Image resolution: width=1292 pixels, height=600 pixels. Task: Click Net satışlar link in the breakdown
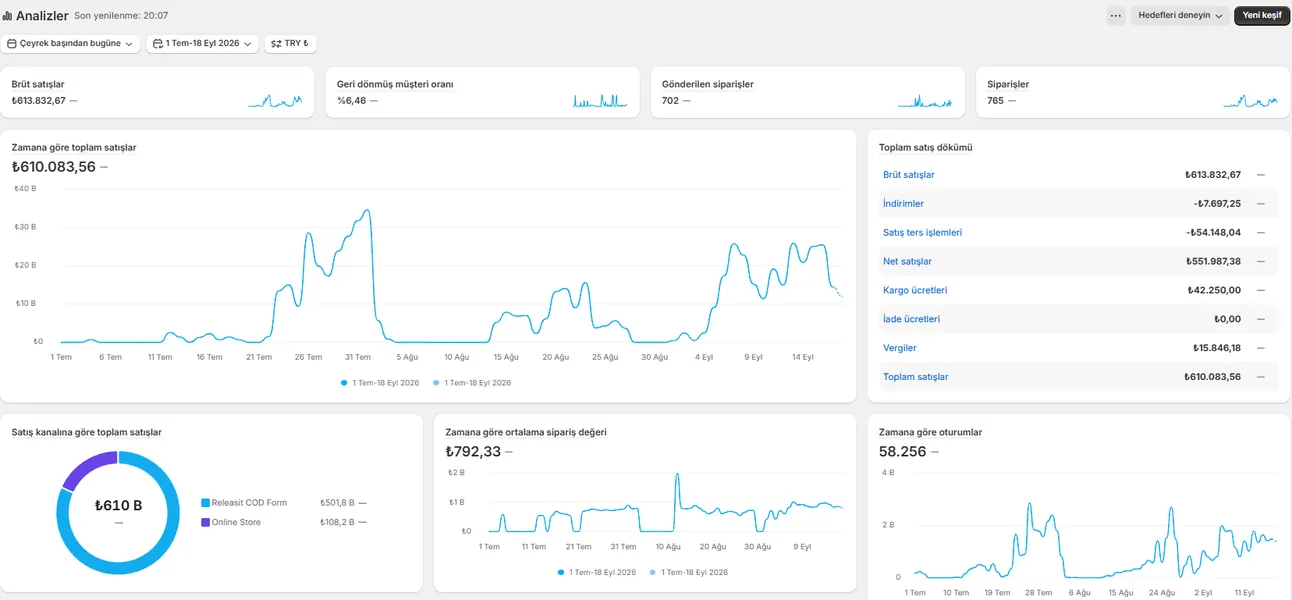[907, 262]
